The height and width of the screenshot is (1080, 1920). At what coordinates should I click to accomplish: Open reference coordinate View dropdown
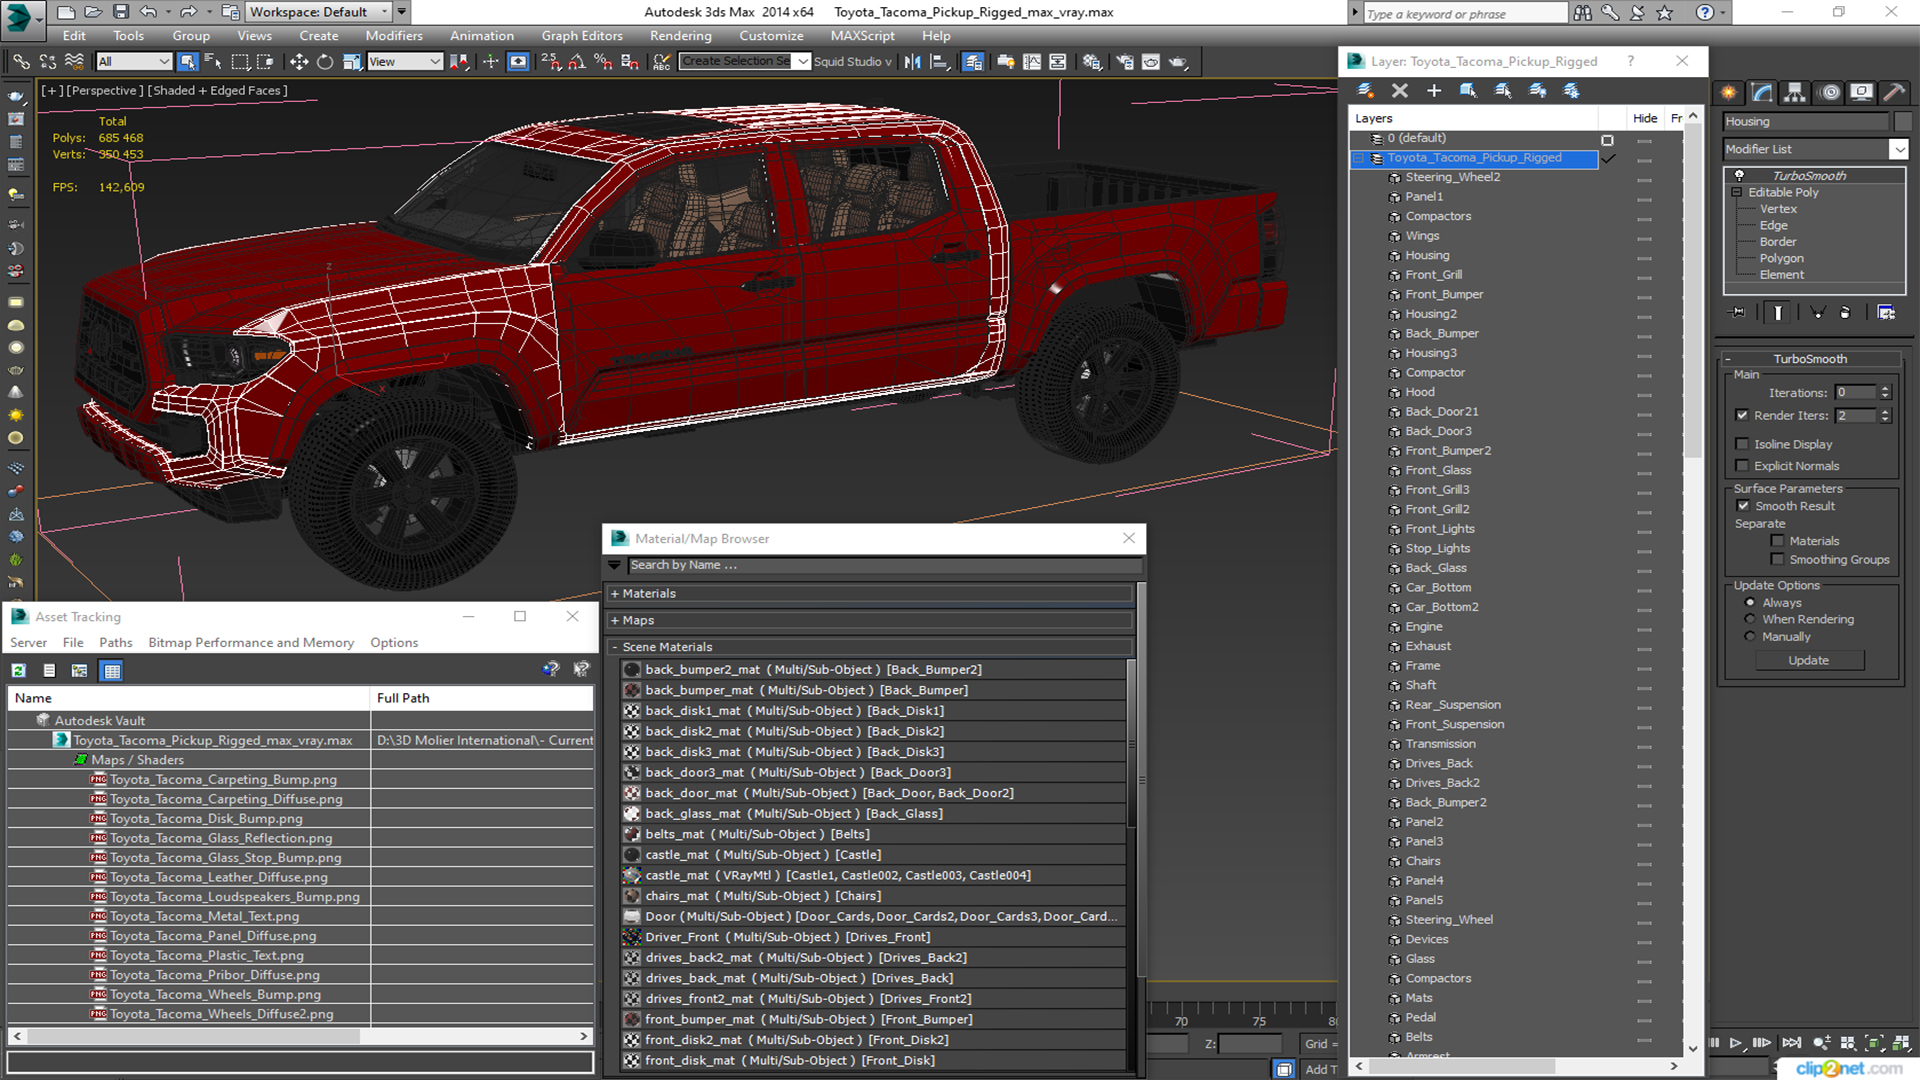405,62
